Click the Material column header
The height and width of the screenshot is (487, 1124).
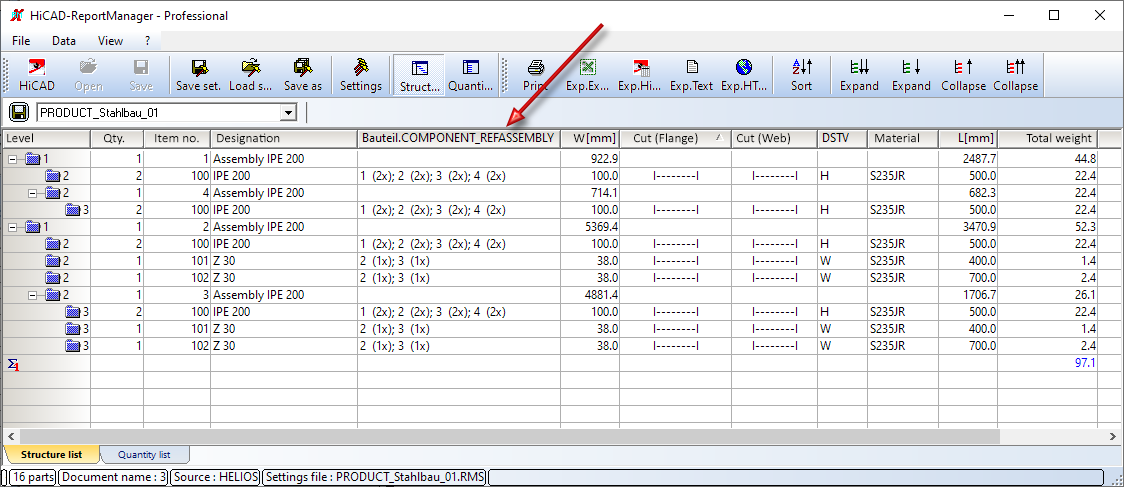coord(903,138)
